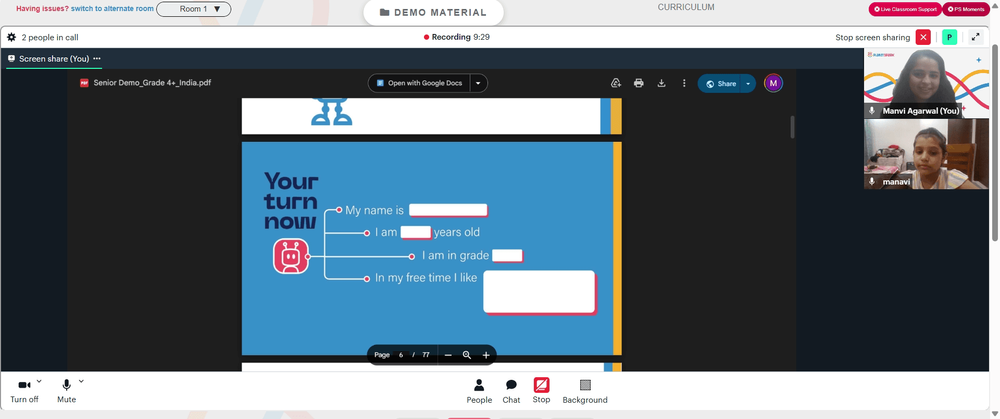
Task: Reset zoom with magnifier icon
Action: click(x=467, y=355)
